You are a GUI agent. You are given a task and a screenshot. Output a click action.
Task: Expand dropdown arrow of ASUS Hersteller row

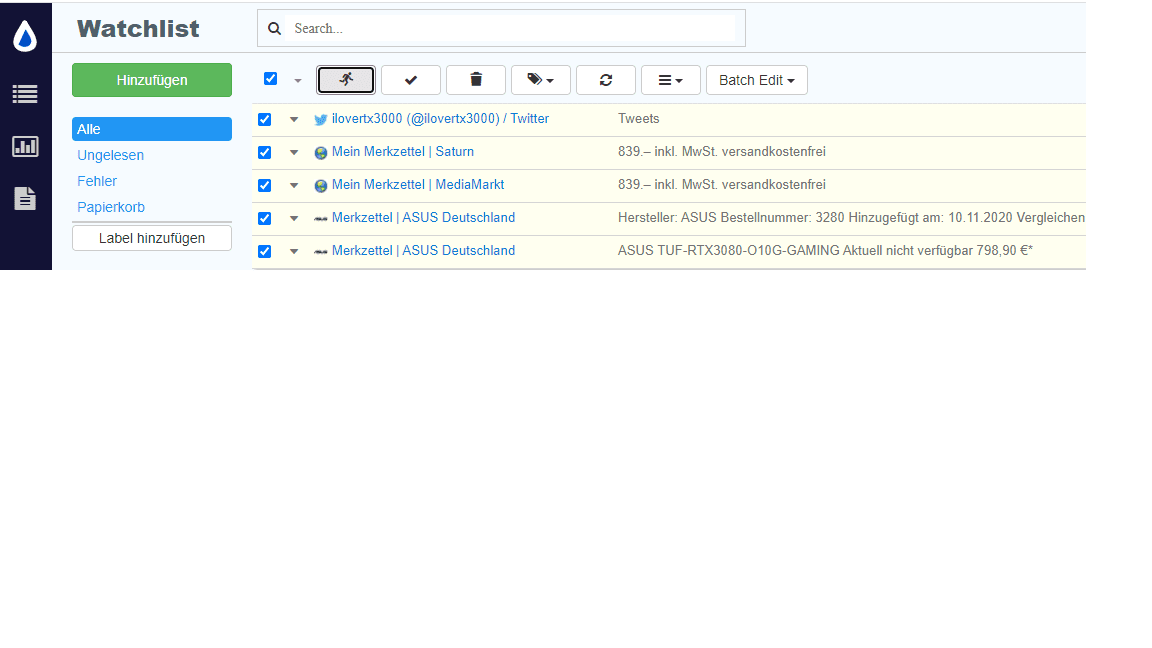294,218
